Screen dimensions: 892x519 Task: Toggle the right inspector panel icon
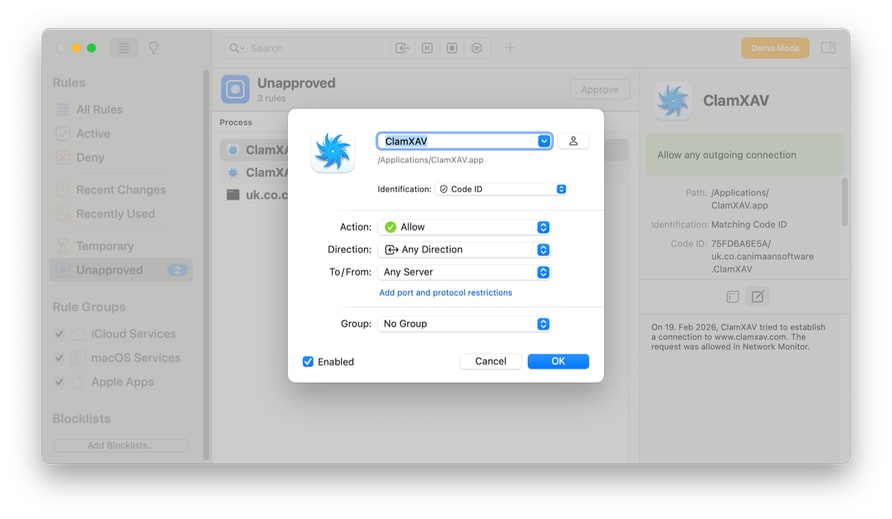[828, 48]
